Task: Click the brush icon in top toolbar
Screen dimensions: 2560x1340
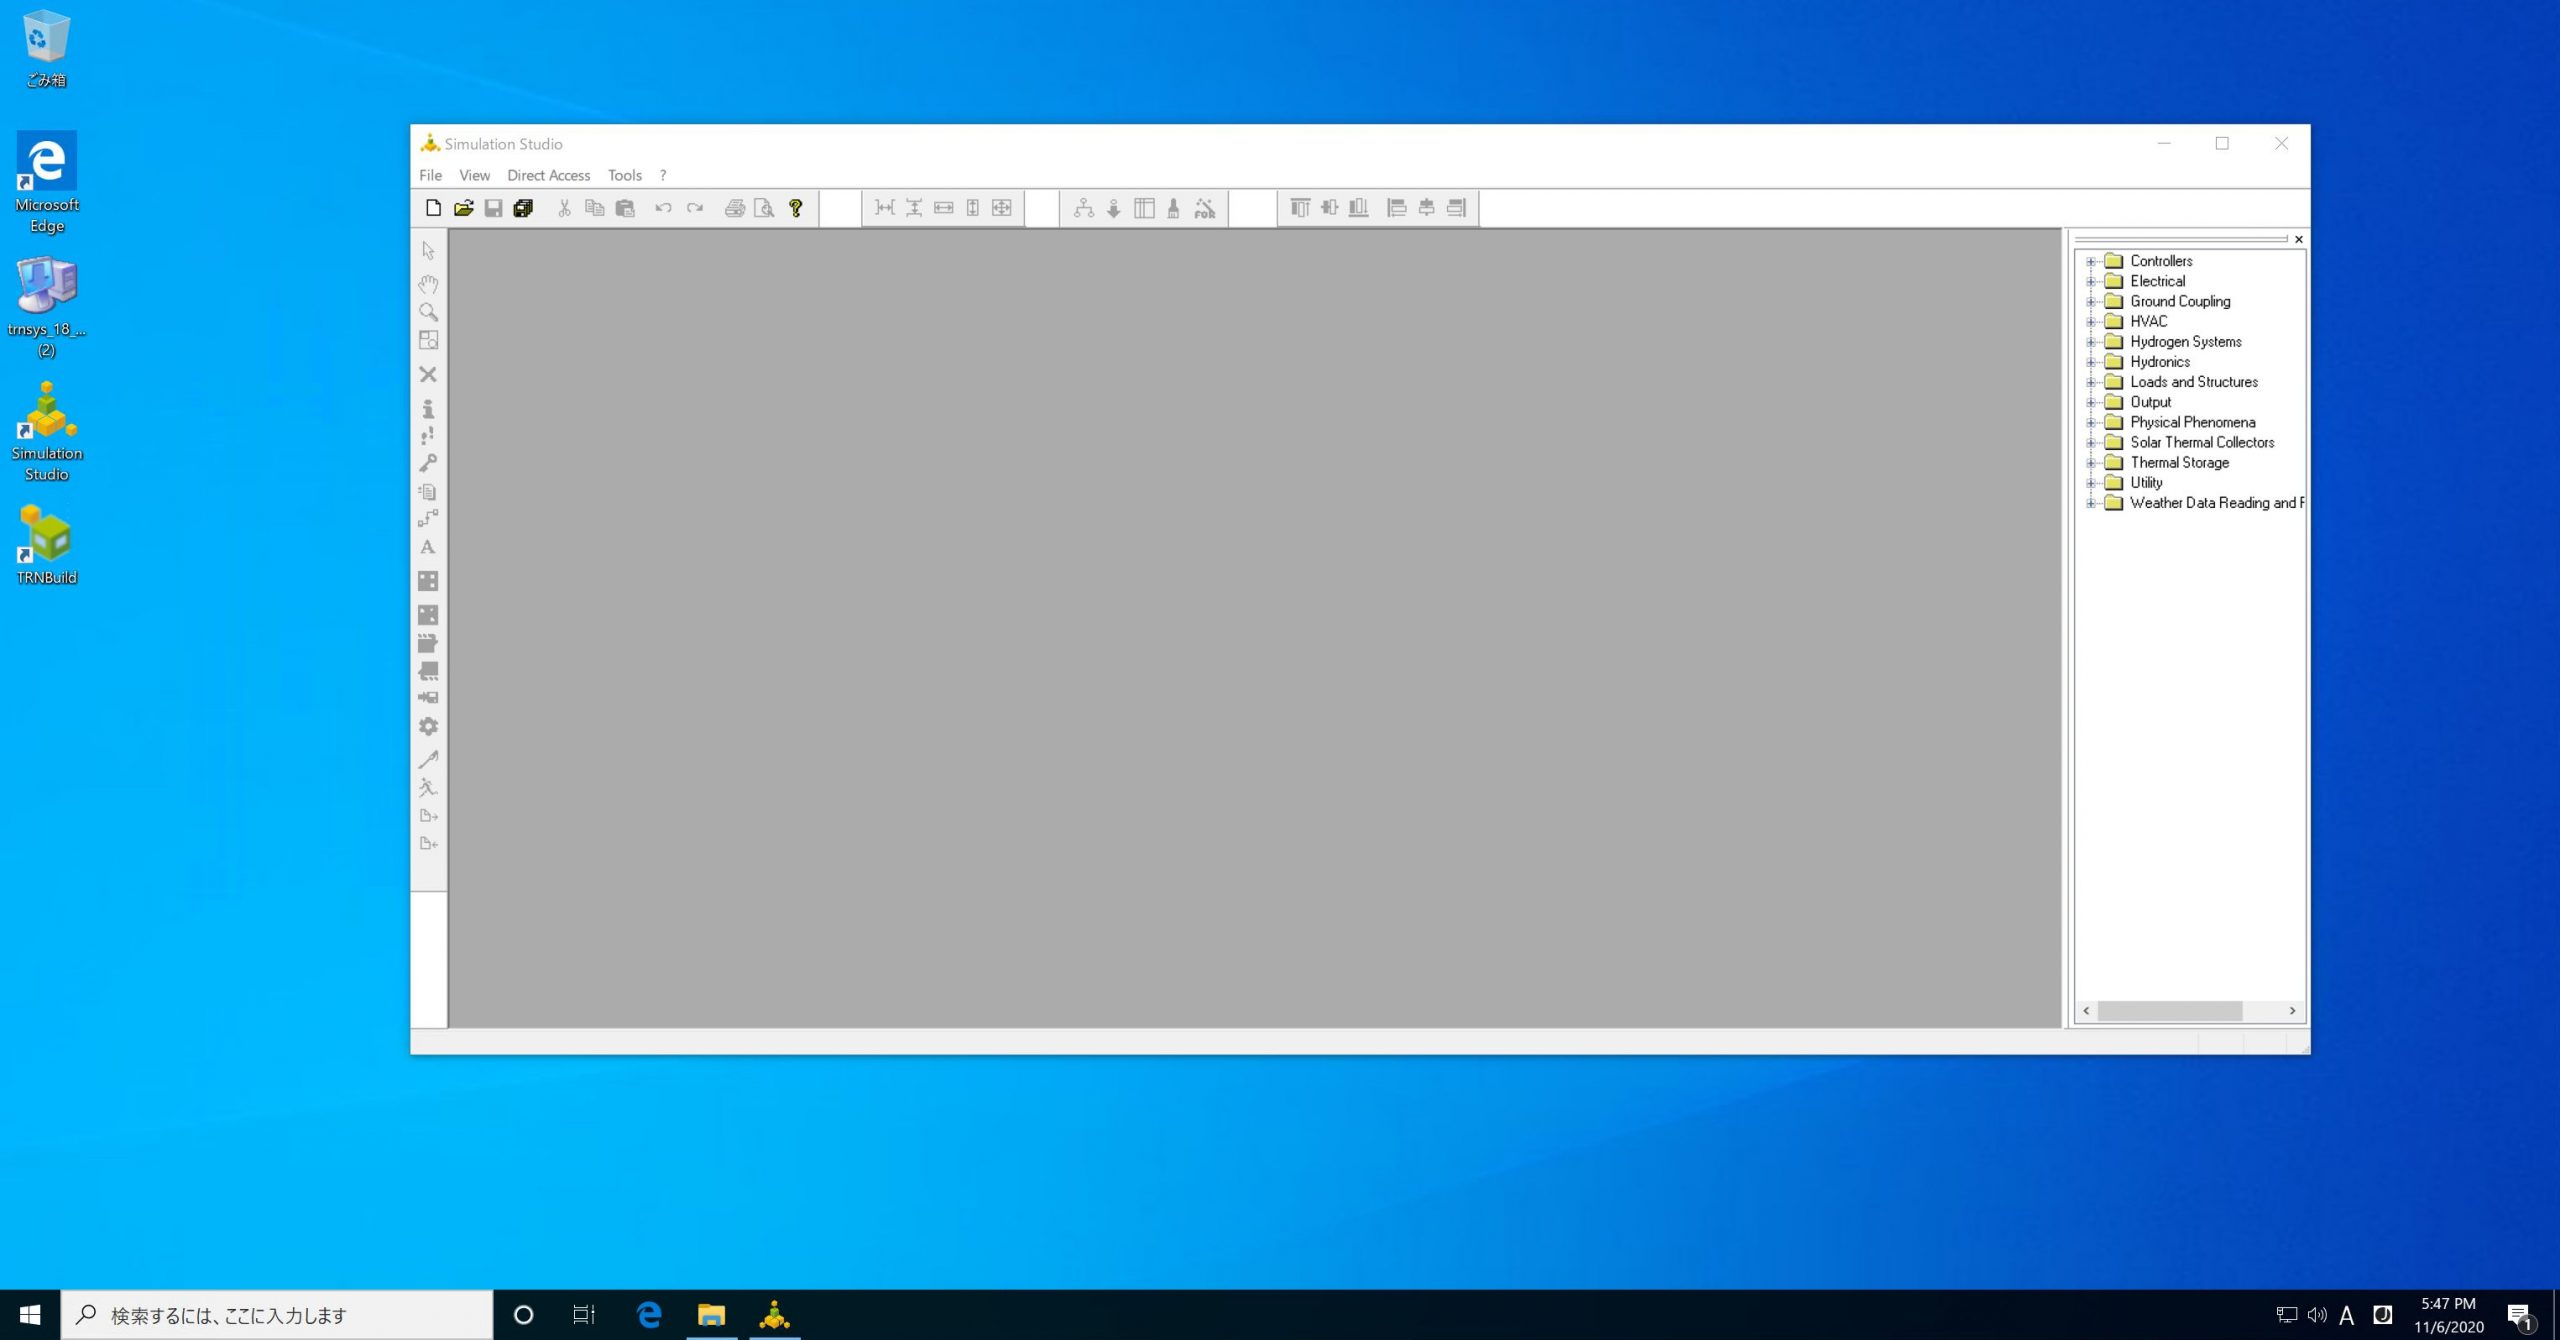Action: [x=1174, y=208]
